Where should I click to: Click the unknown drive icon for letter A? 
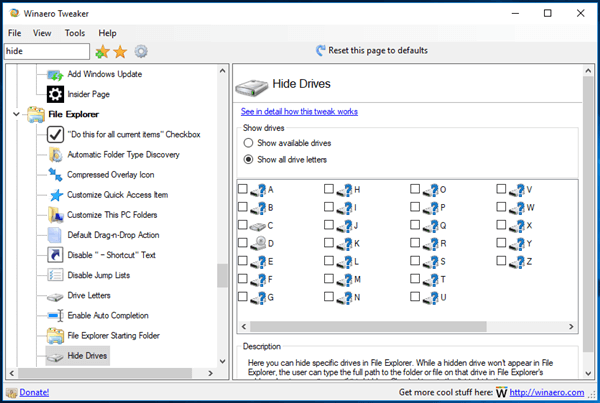click(x=258, y=190)
